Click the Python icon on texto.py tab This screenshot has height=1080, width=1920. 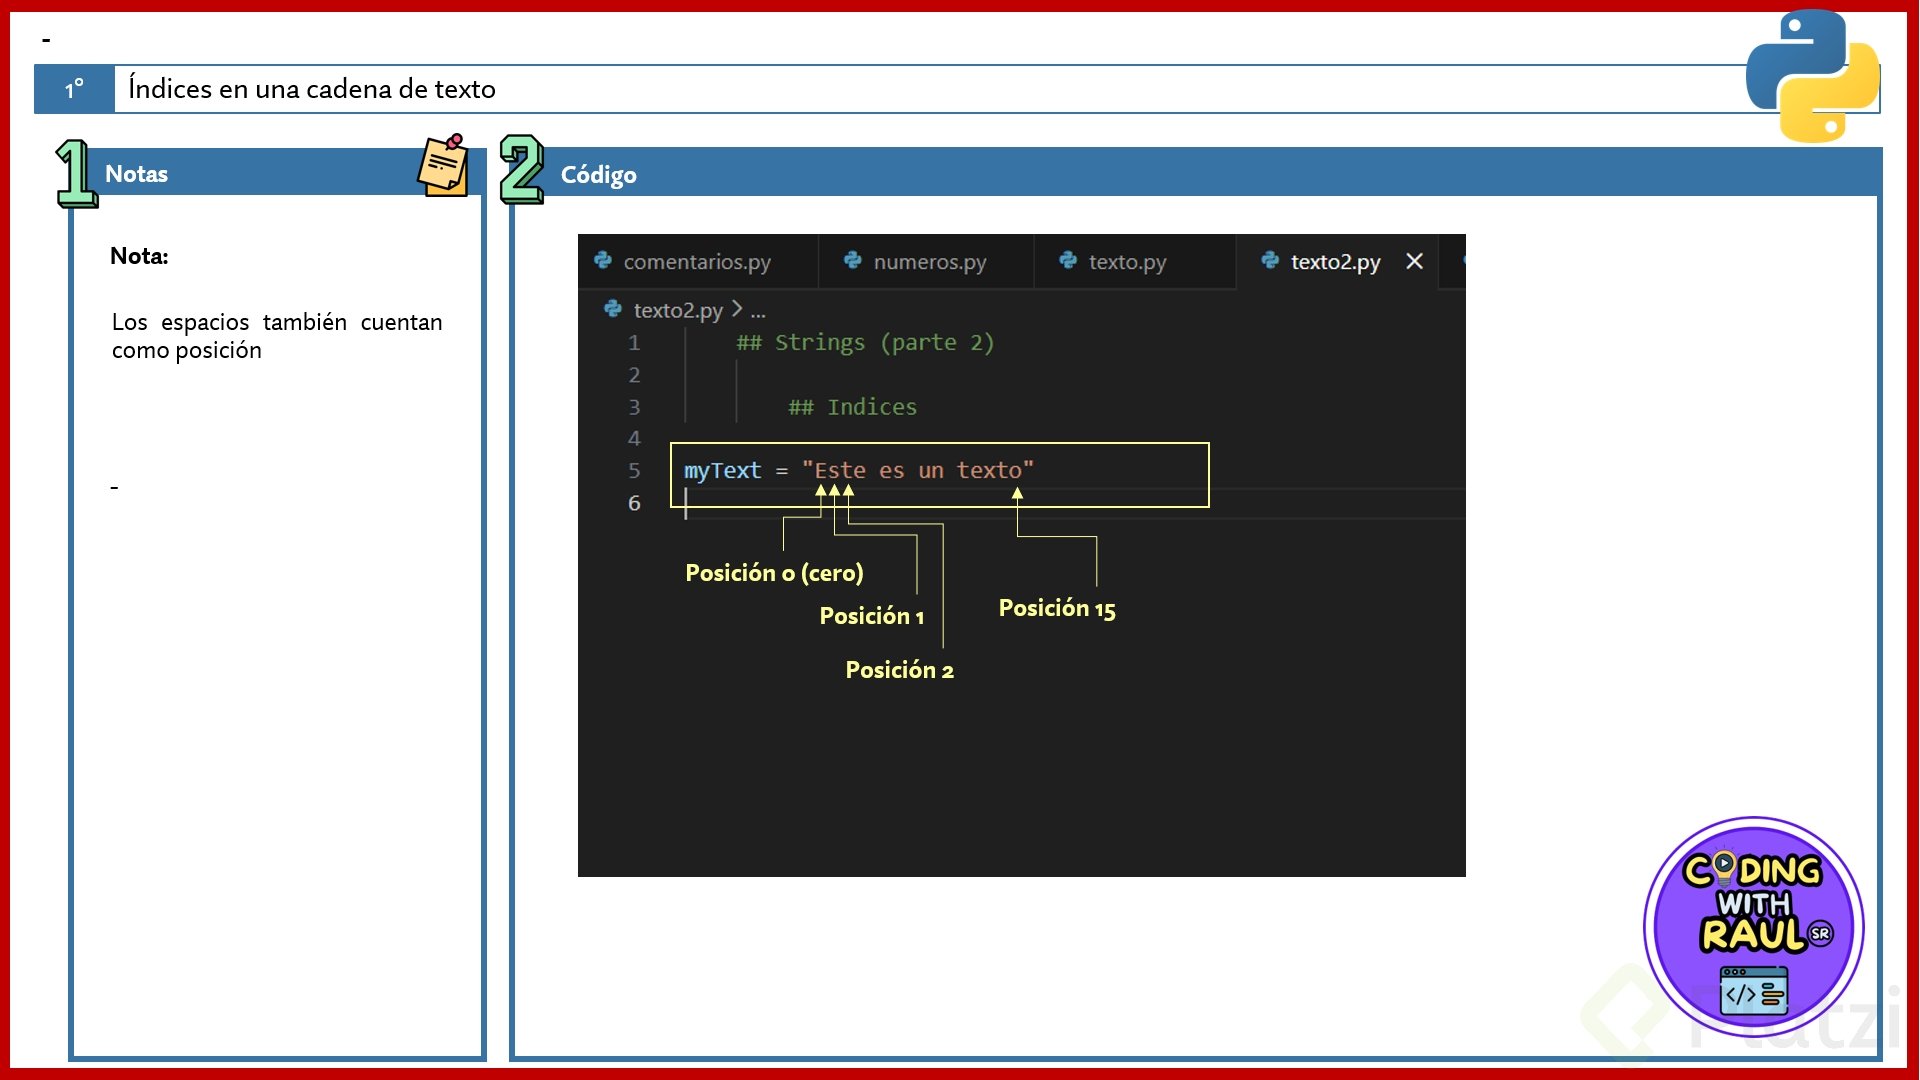1068,261
